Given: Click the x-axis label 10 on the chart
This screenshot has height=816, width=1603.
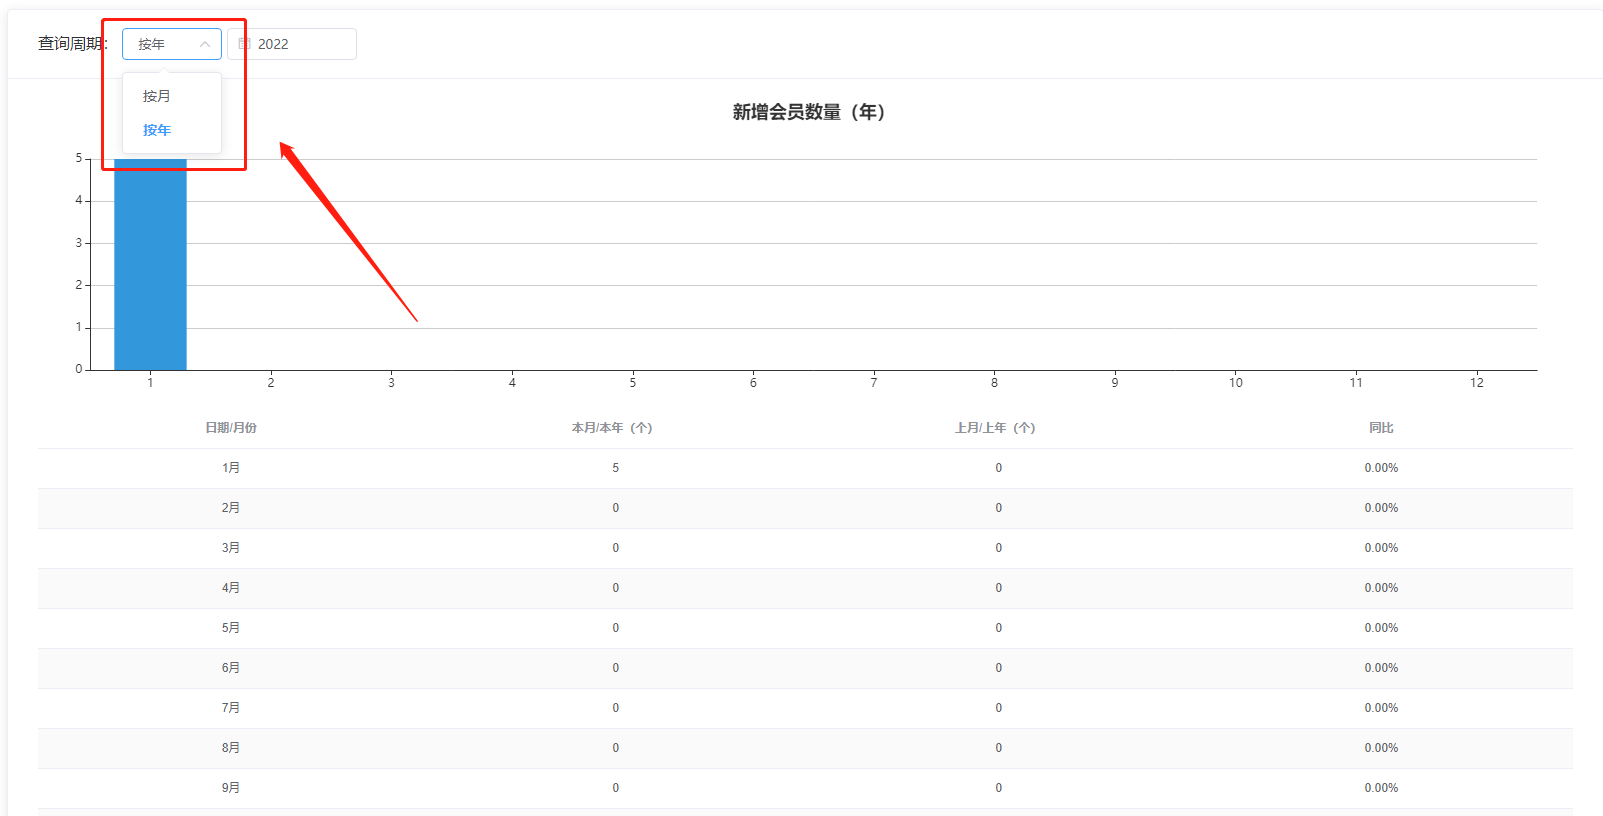Looking at the screenshot, I should tap(1236, 383).
